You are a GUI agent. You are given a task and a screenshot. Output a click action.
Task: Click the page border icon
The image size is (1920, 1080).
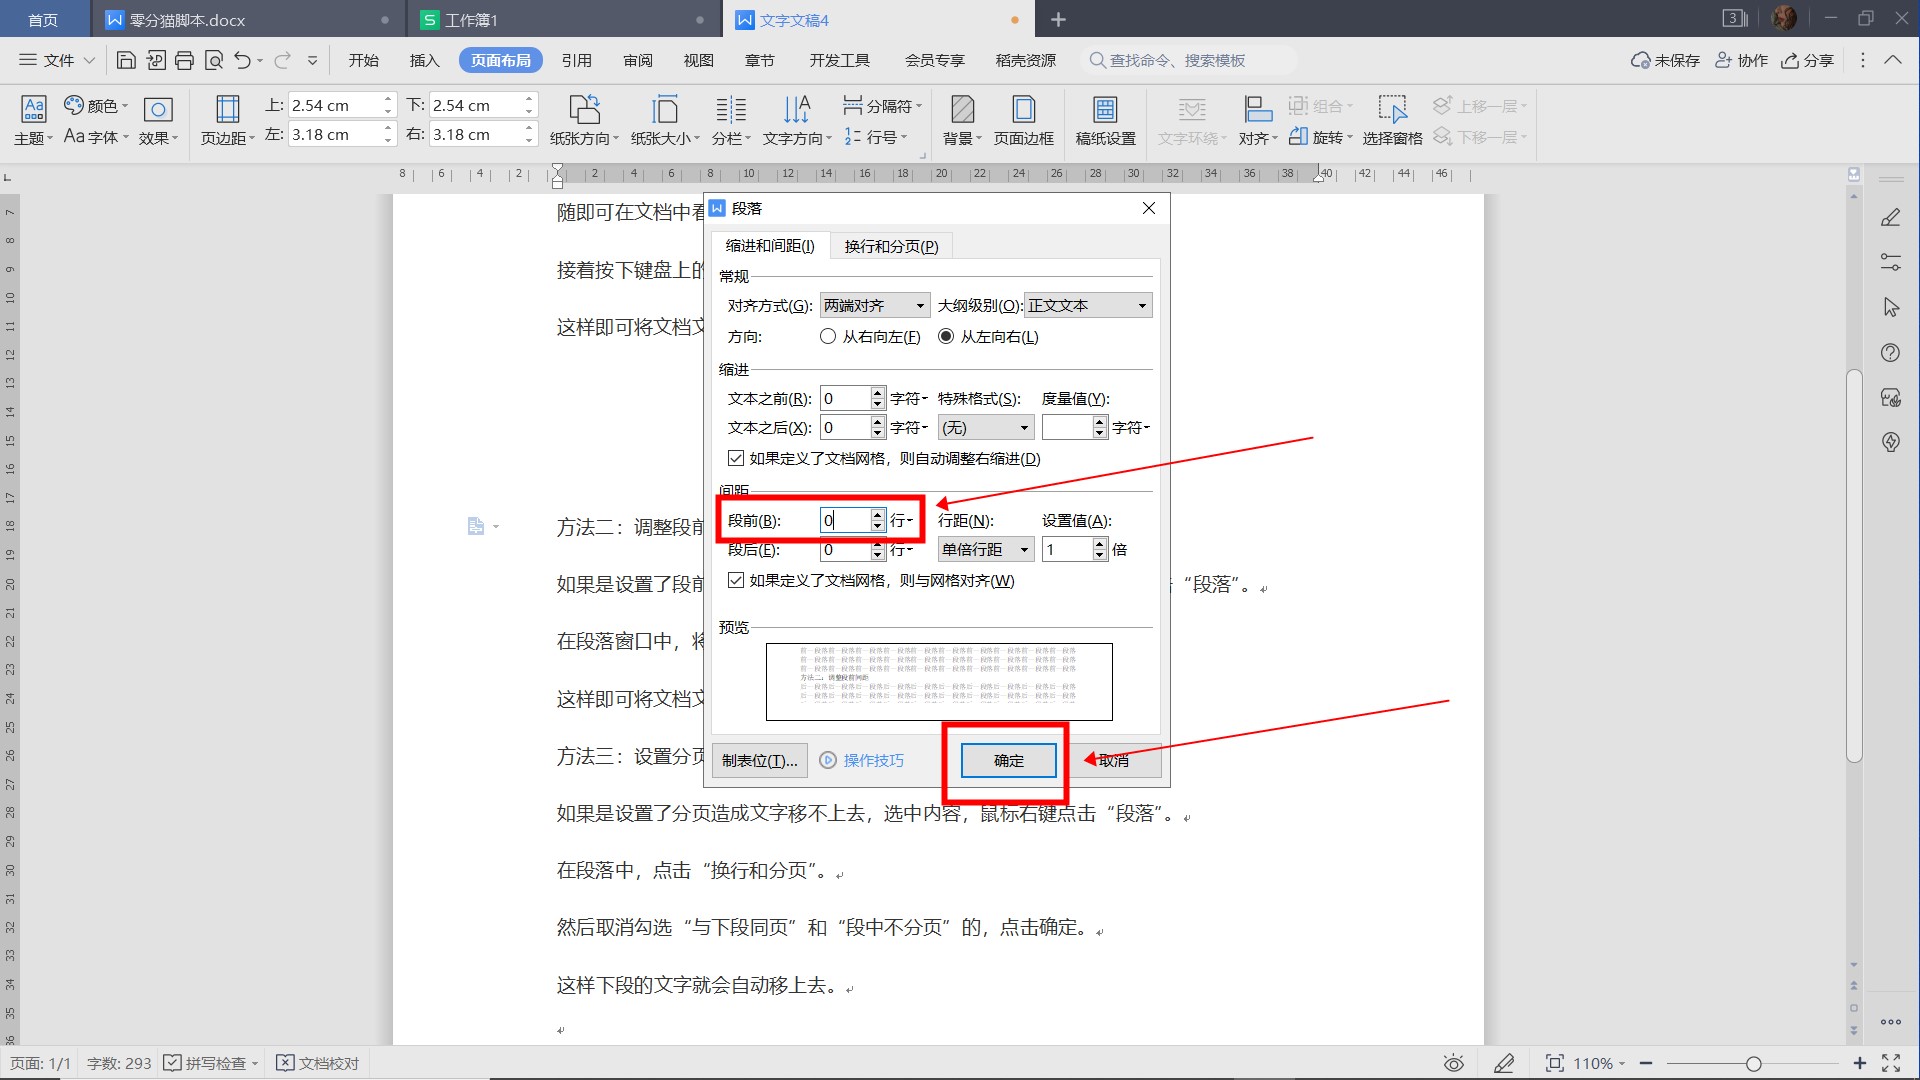point(1023,109)
